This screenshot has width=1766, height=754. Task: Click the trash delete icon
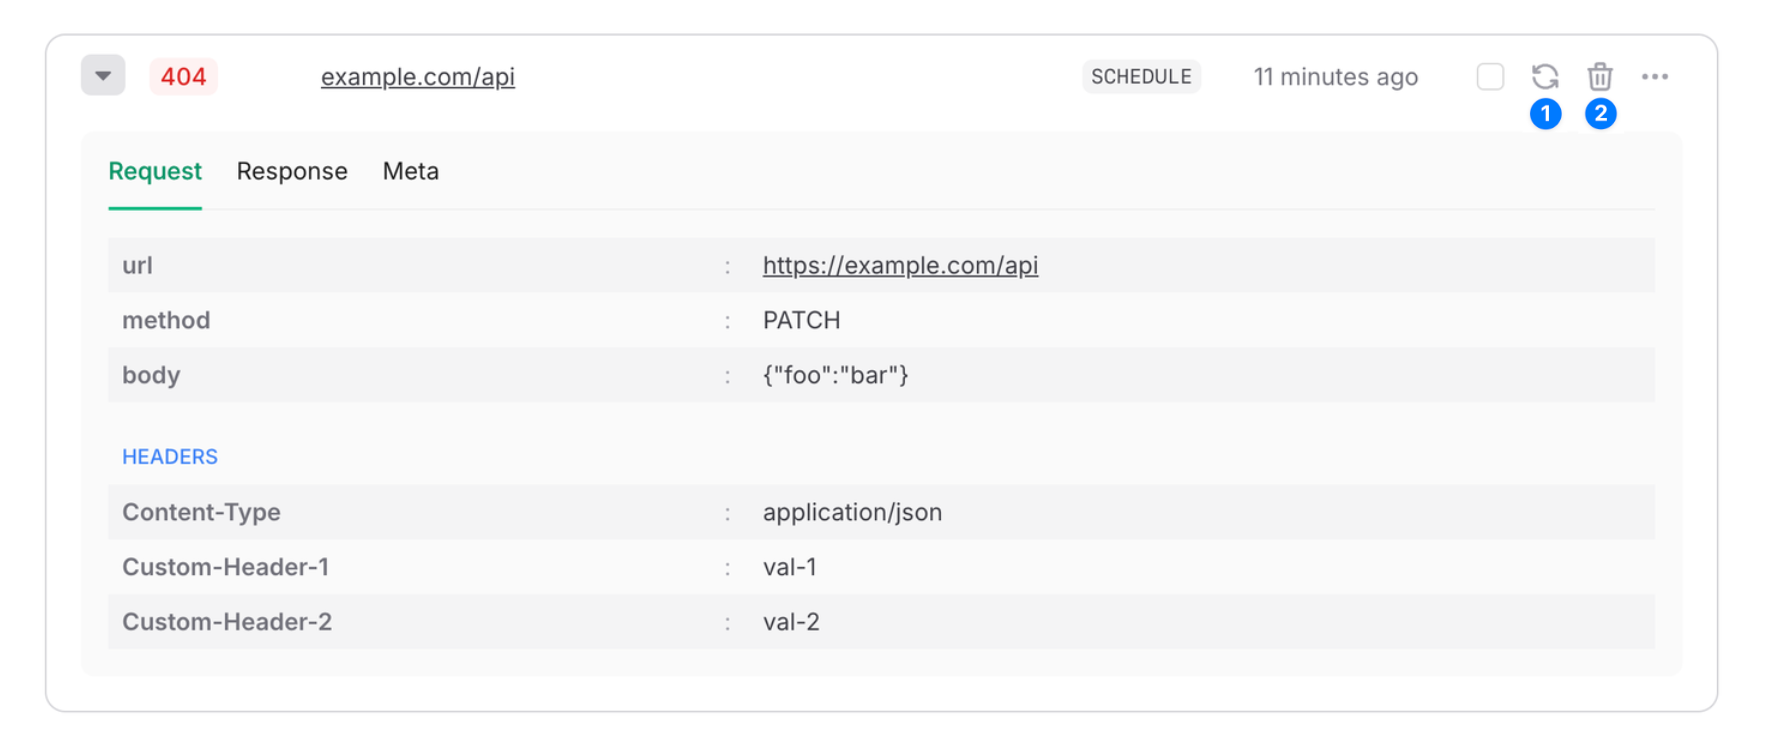(x=1599, y=76)
